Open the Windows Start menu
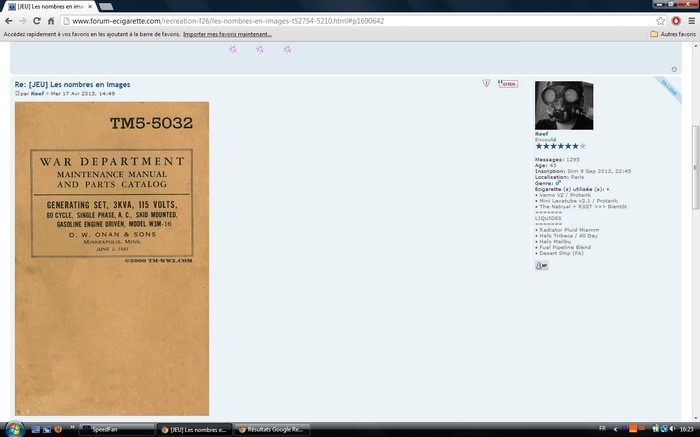 [x=13, y=429]
